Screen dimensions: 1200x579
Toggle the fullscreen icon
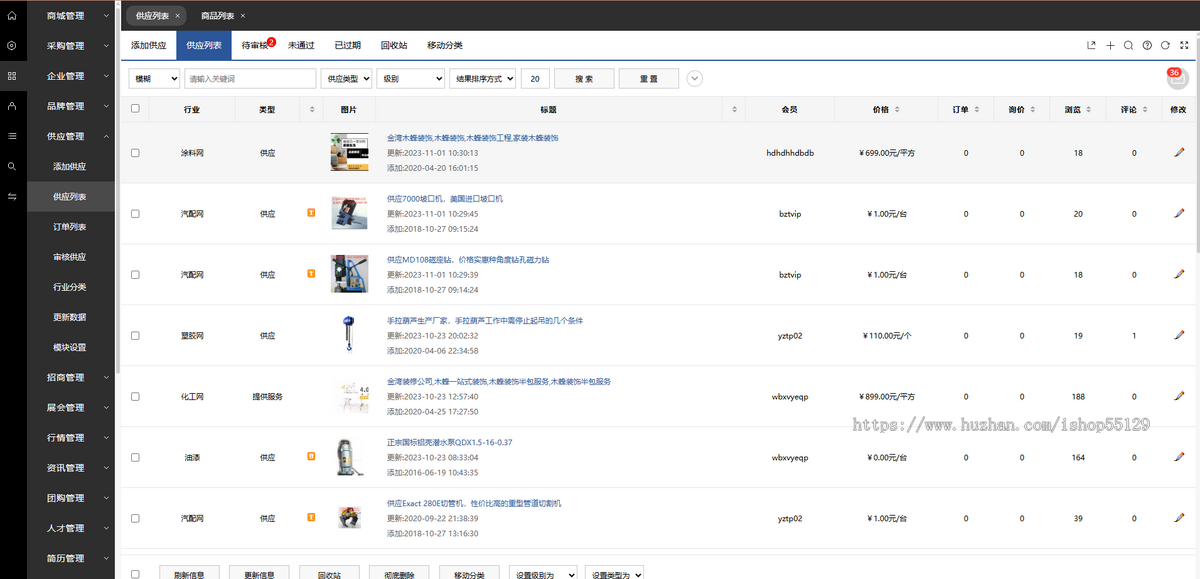click(1184, 45)
